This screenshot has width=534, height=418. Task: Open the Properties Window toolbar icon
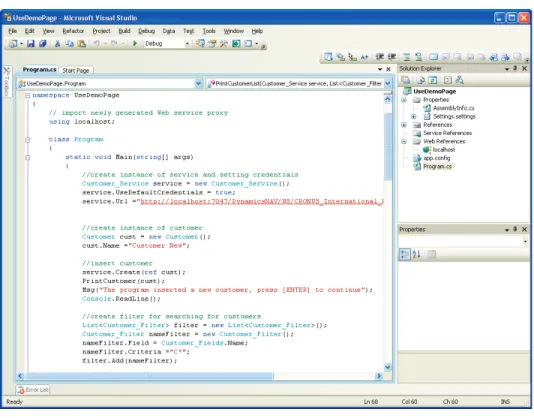tap(212, 44)
